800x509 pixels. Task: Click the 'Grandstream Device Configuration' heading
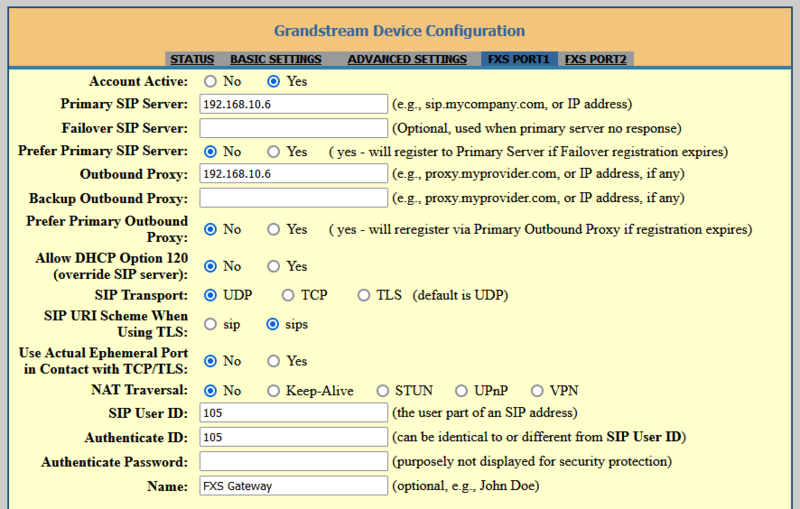tap(399, 31)
